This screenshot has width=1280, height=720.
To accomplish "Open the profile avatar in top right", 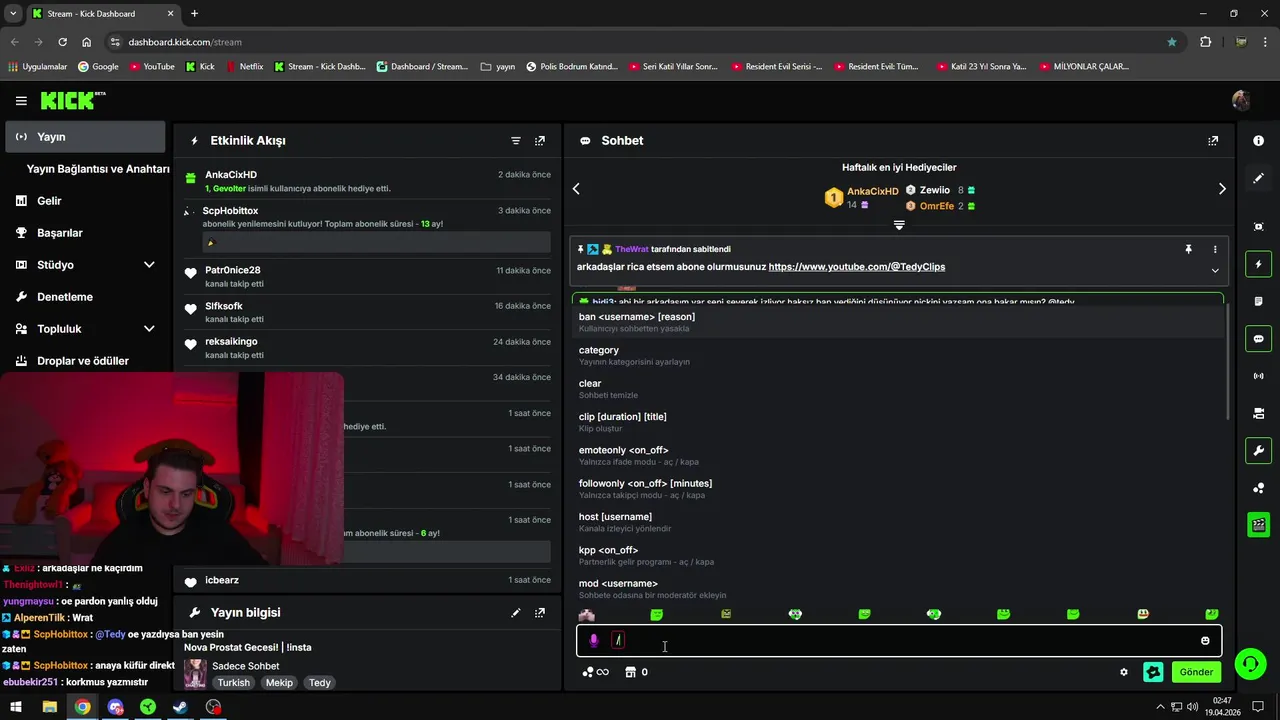I will [1241, 100].
